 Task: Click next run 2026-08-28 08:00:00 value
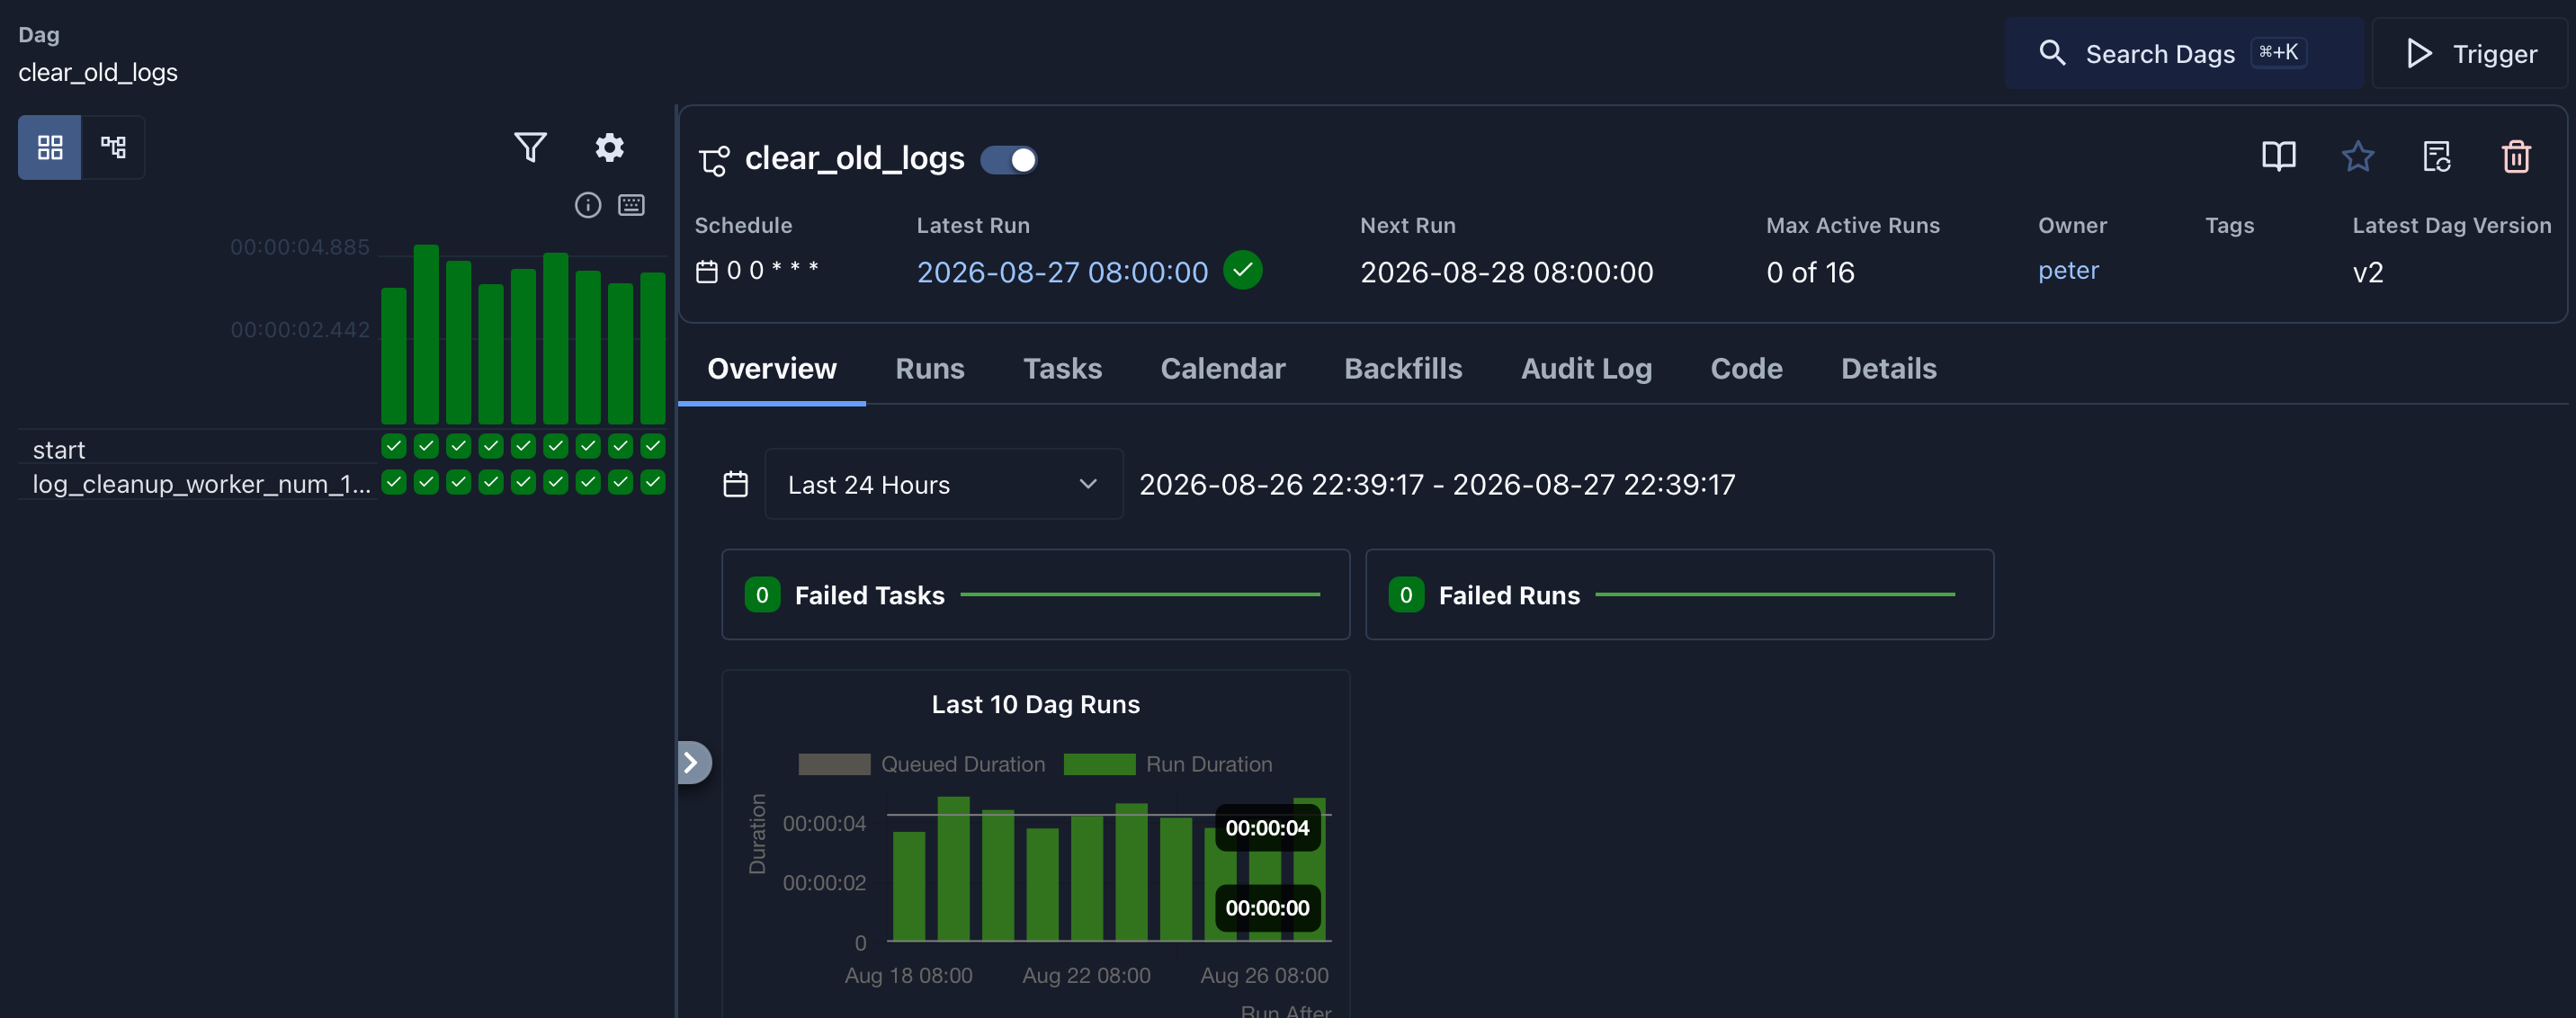coord(1506,272)
